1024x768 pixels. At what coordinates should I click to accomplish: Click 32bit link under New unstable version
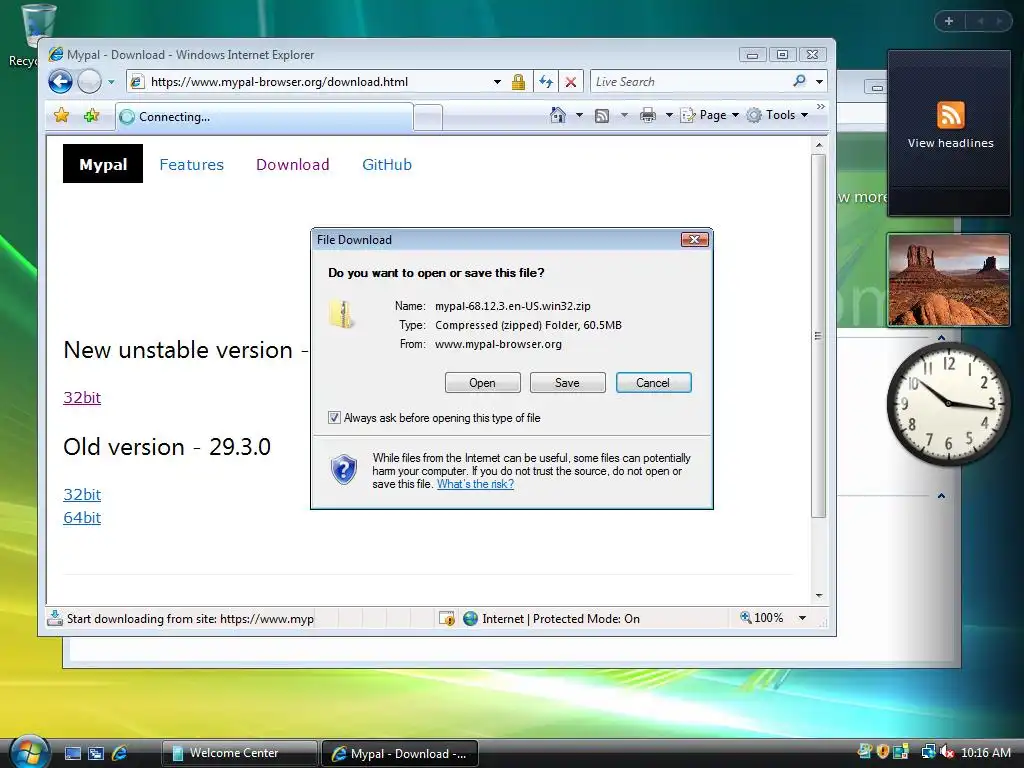tap(82, 397)
